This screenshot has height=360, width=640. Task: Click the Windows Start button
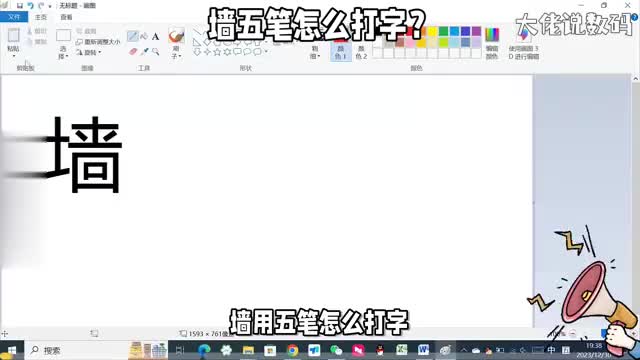point(11,350)
